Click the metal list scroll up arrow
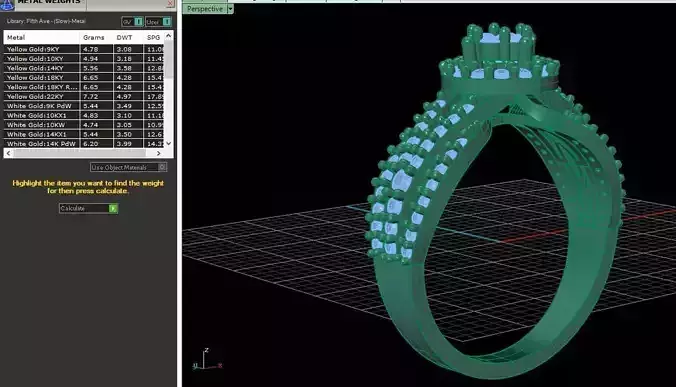The height and width of the screenshot is (387, 676). tap(169, 36)
